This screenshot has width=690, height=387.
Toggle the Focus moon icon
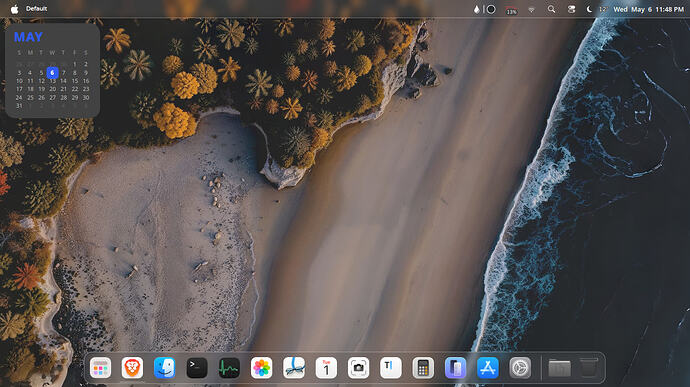[589, 9]
